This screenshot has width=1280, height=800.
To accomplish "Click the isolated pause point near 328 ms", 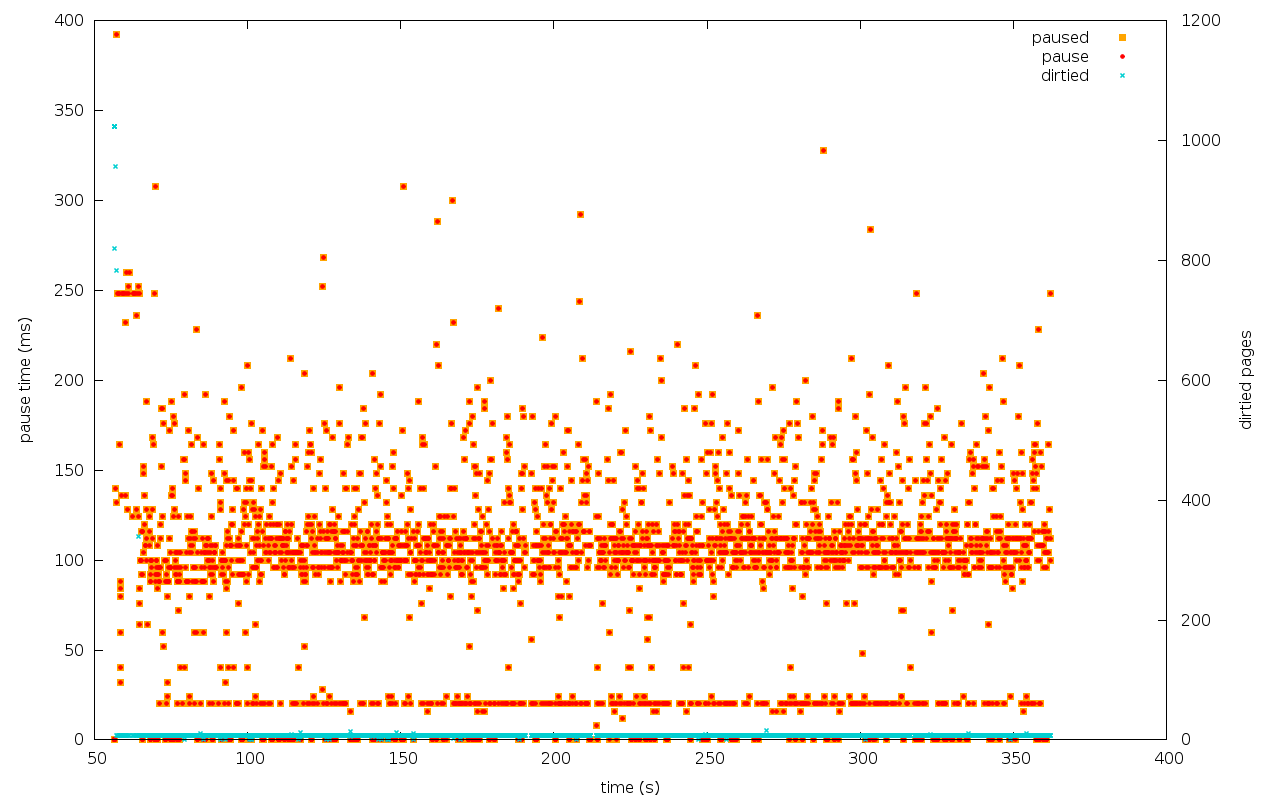I will 823,150.
